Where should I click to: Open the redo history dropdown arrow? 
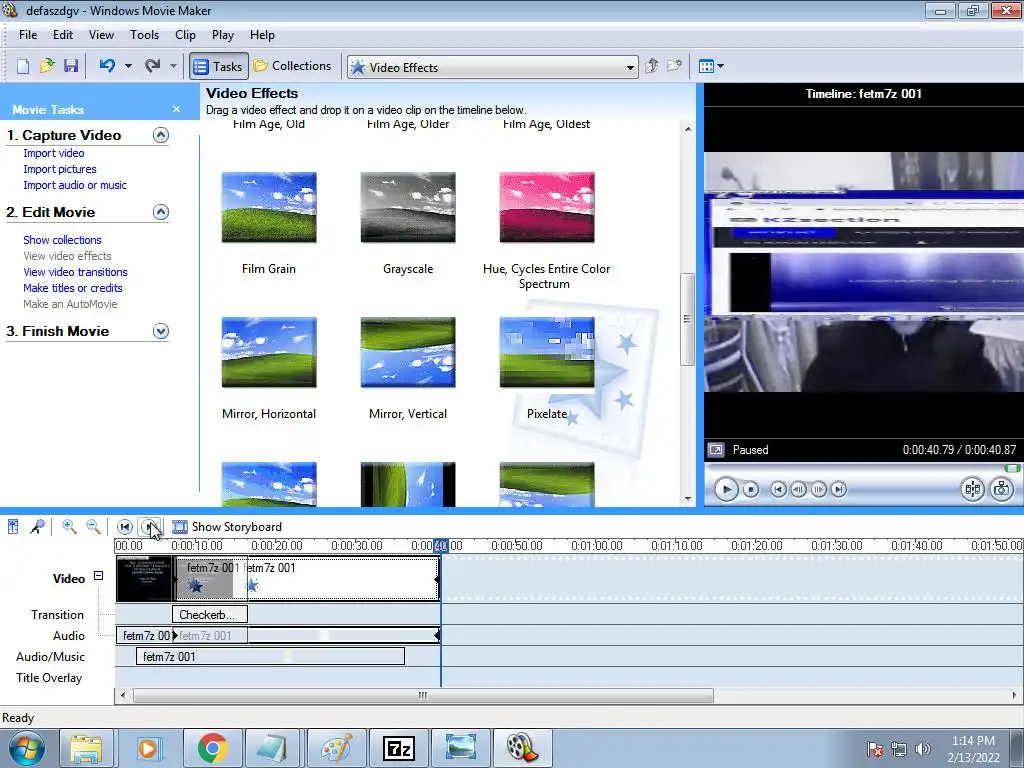[x=173, y=66]
